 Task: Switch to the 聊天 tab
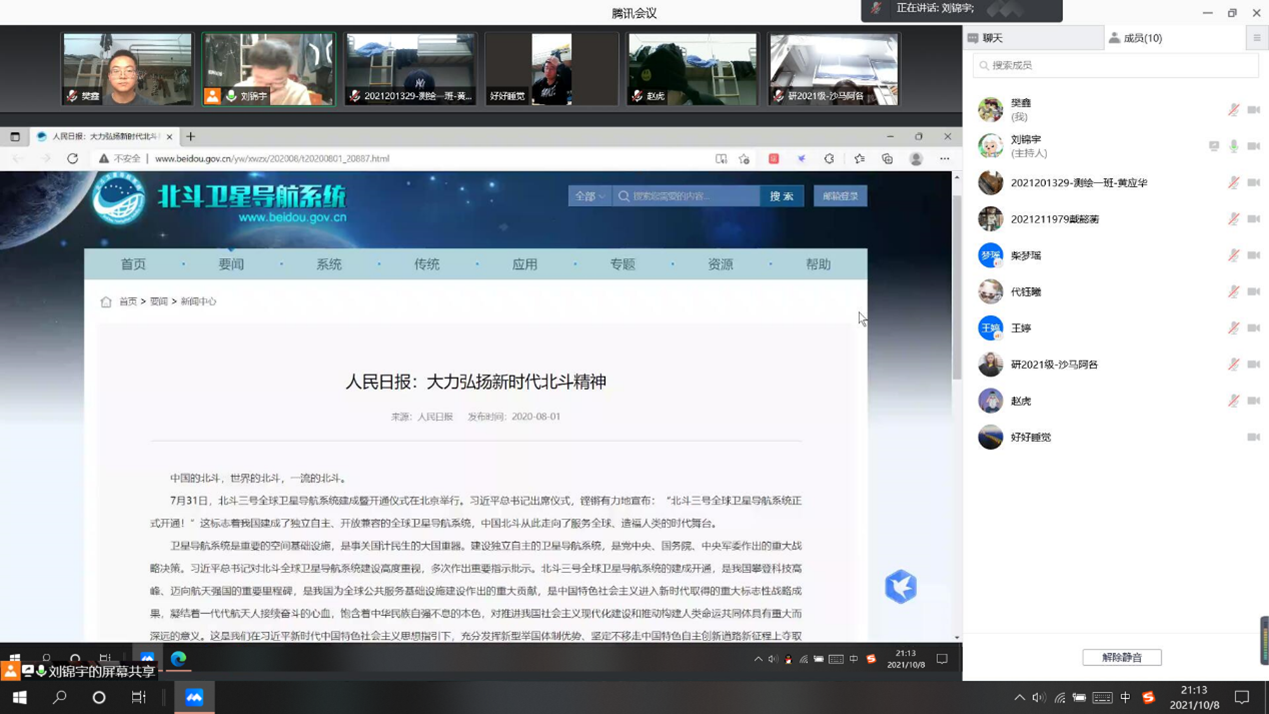[1033, 38]
